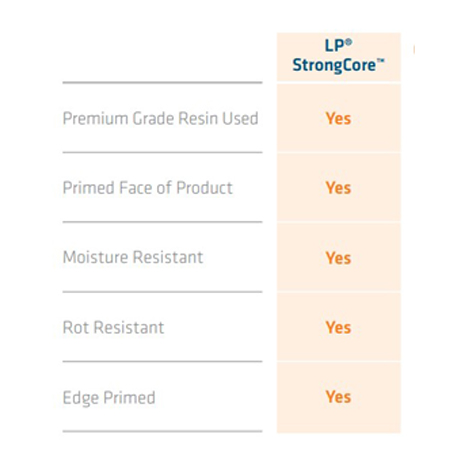The height and width of the screenshot is (450, 450).
Task: Select the Rot Resistant row label
Action: pos(113,327)
